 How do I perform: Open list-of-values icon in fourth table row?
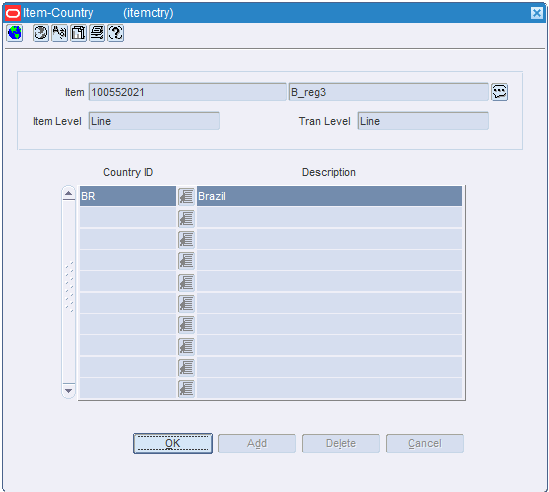(186, 261)
